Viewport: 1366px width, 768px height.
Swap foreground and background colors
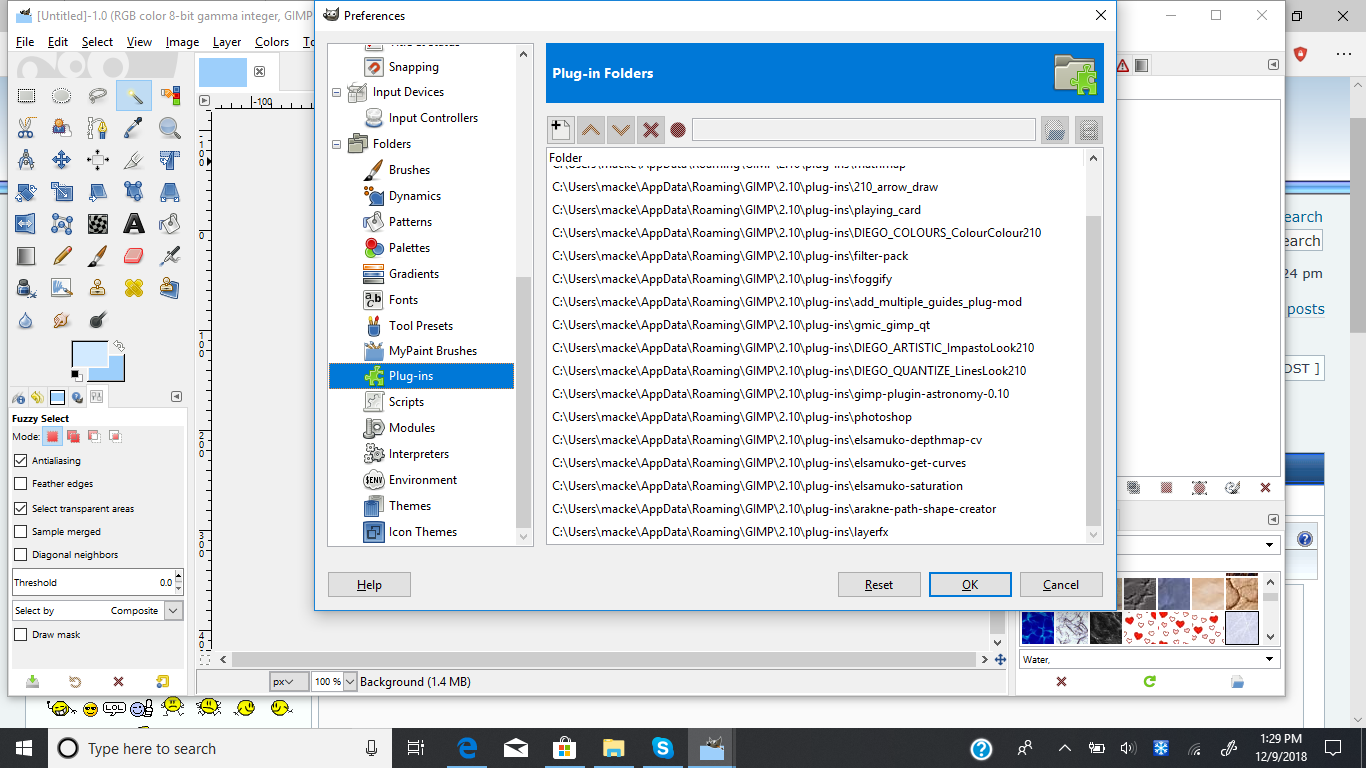coord(118,346)
